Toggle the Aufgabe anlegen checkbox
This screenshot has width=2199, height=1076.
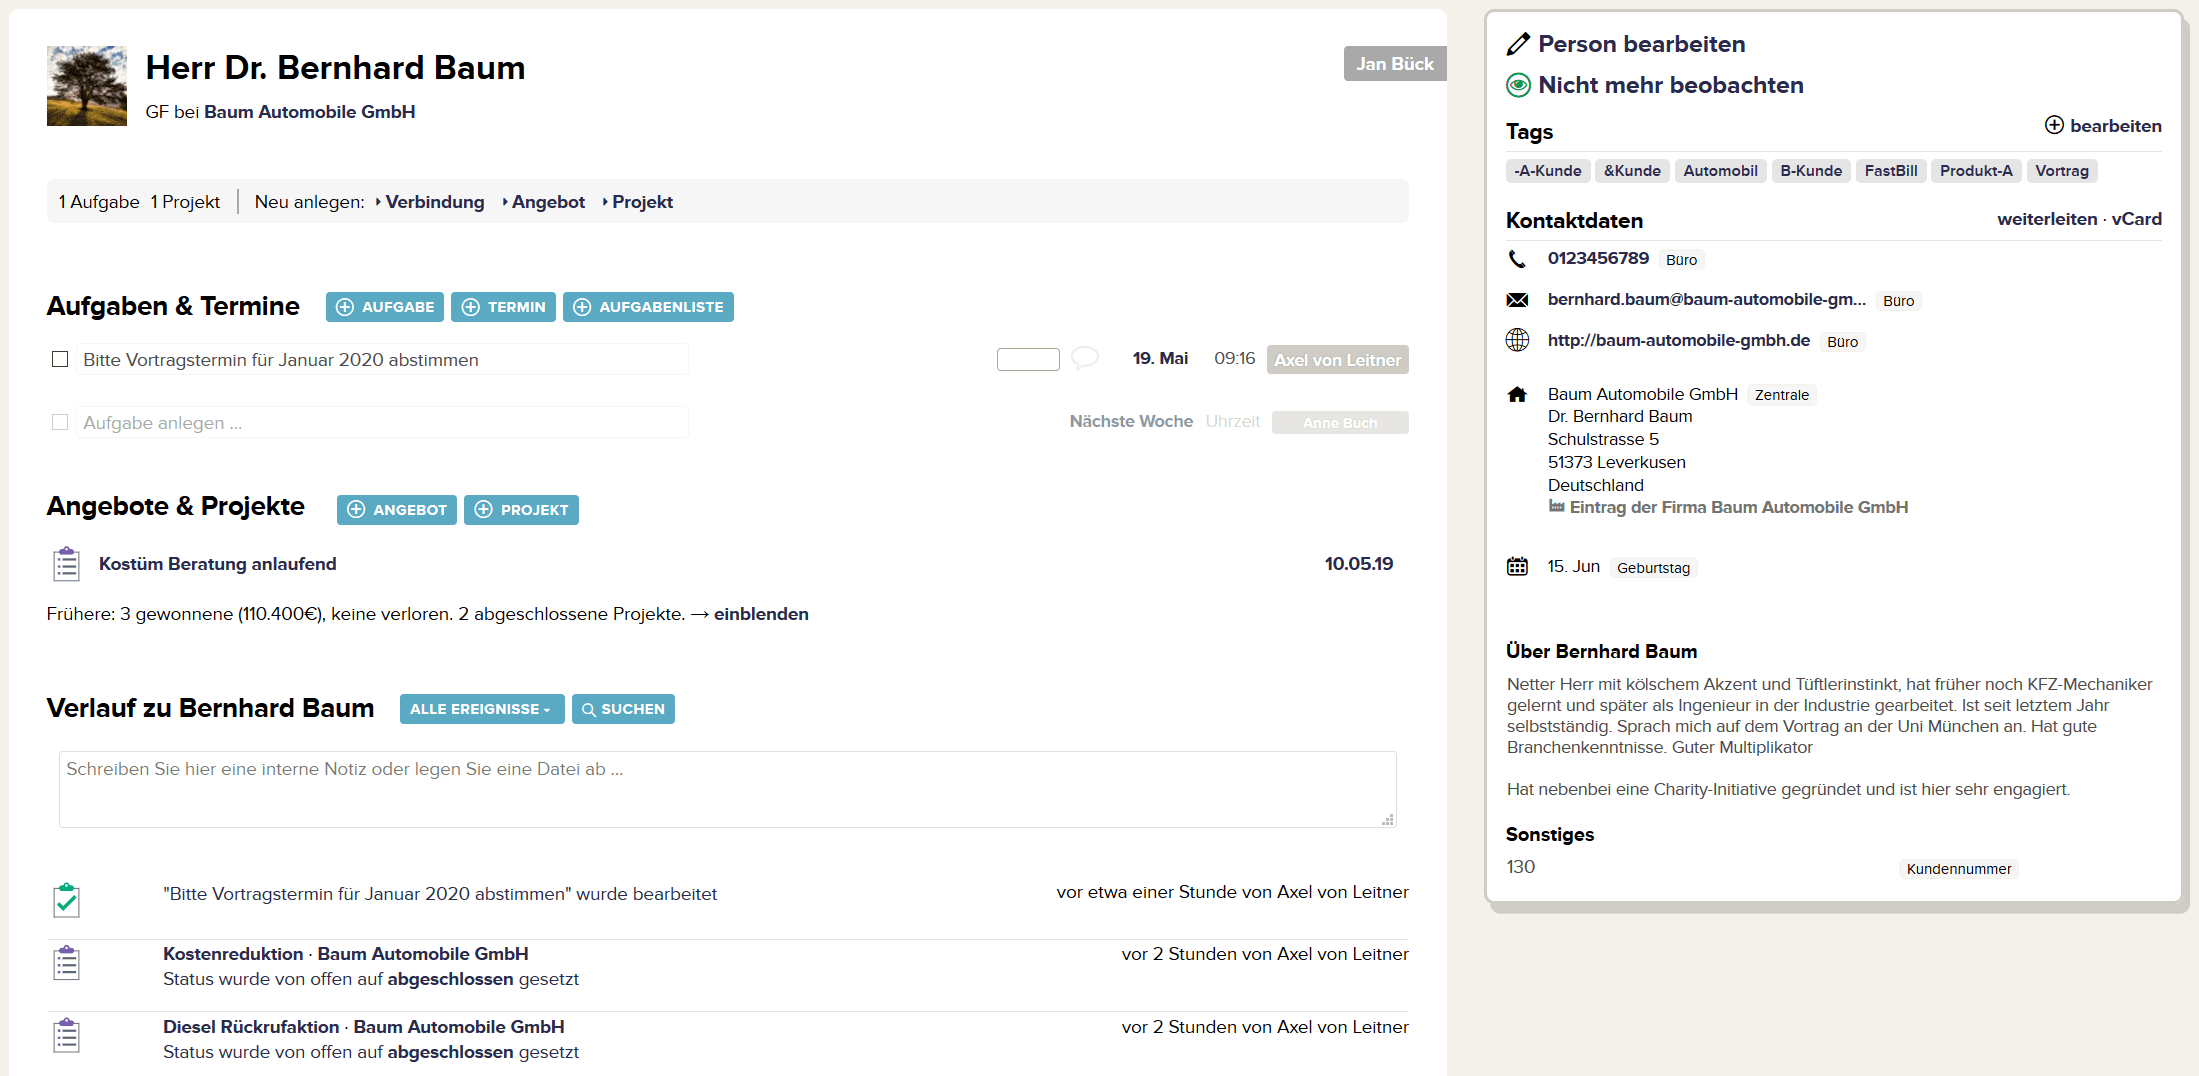60,422
